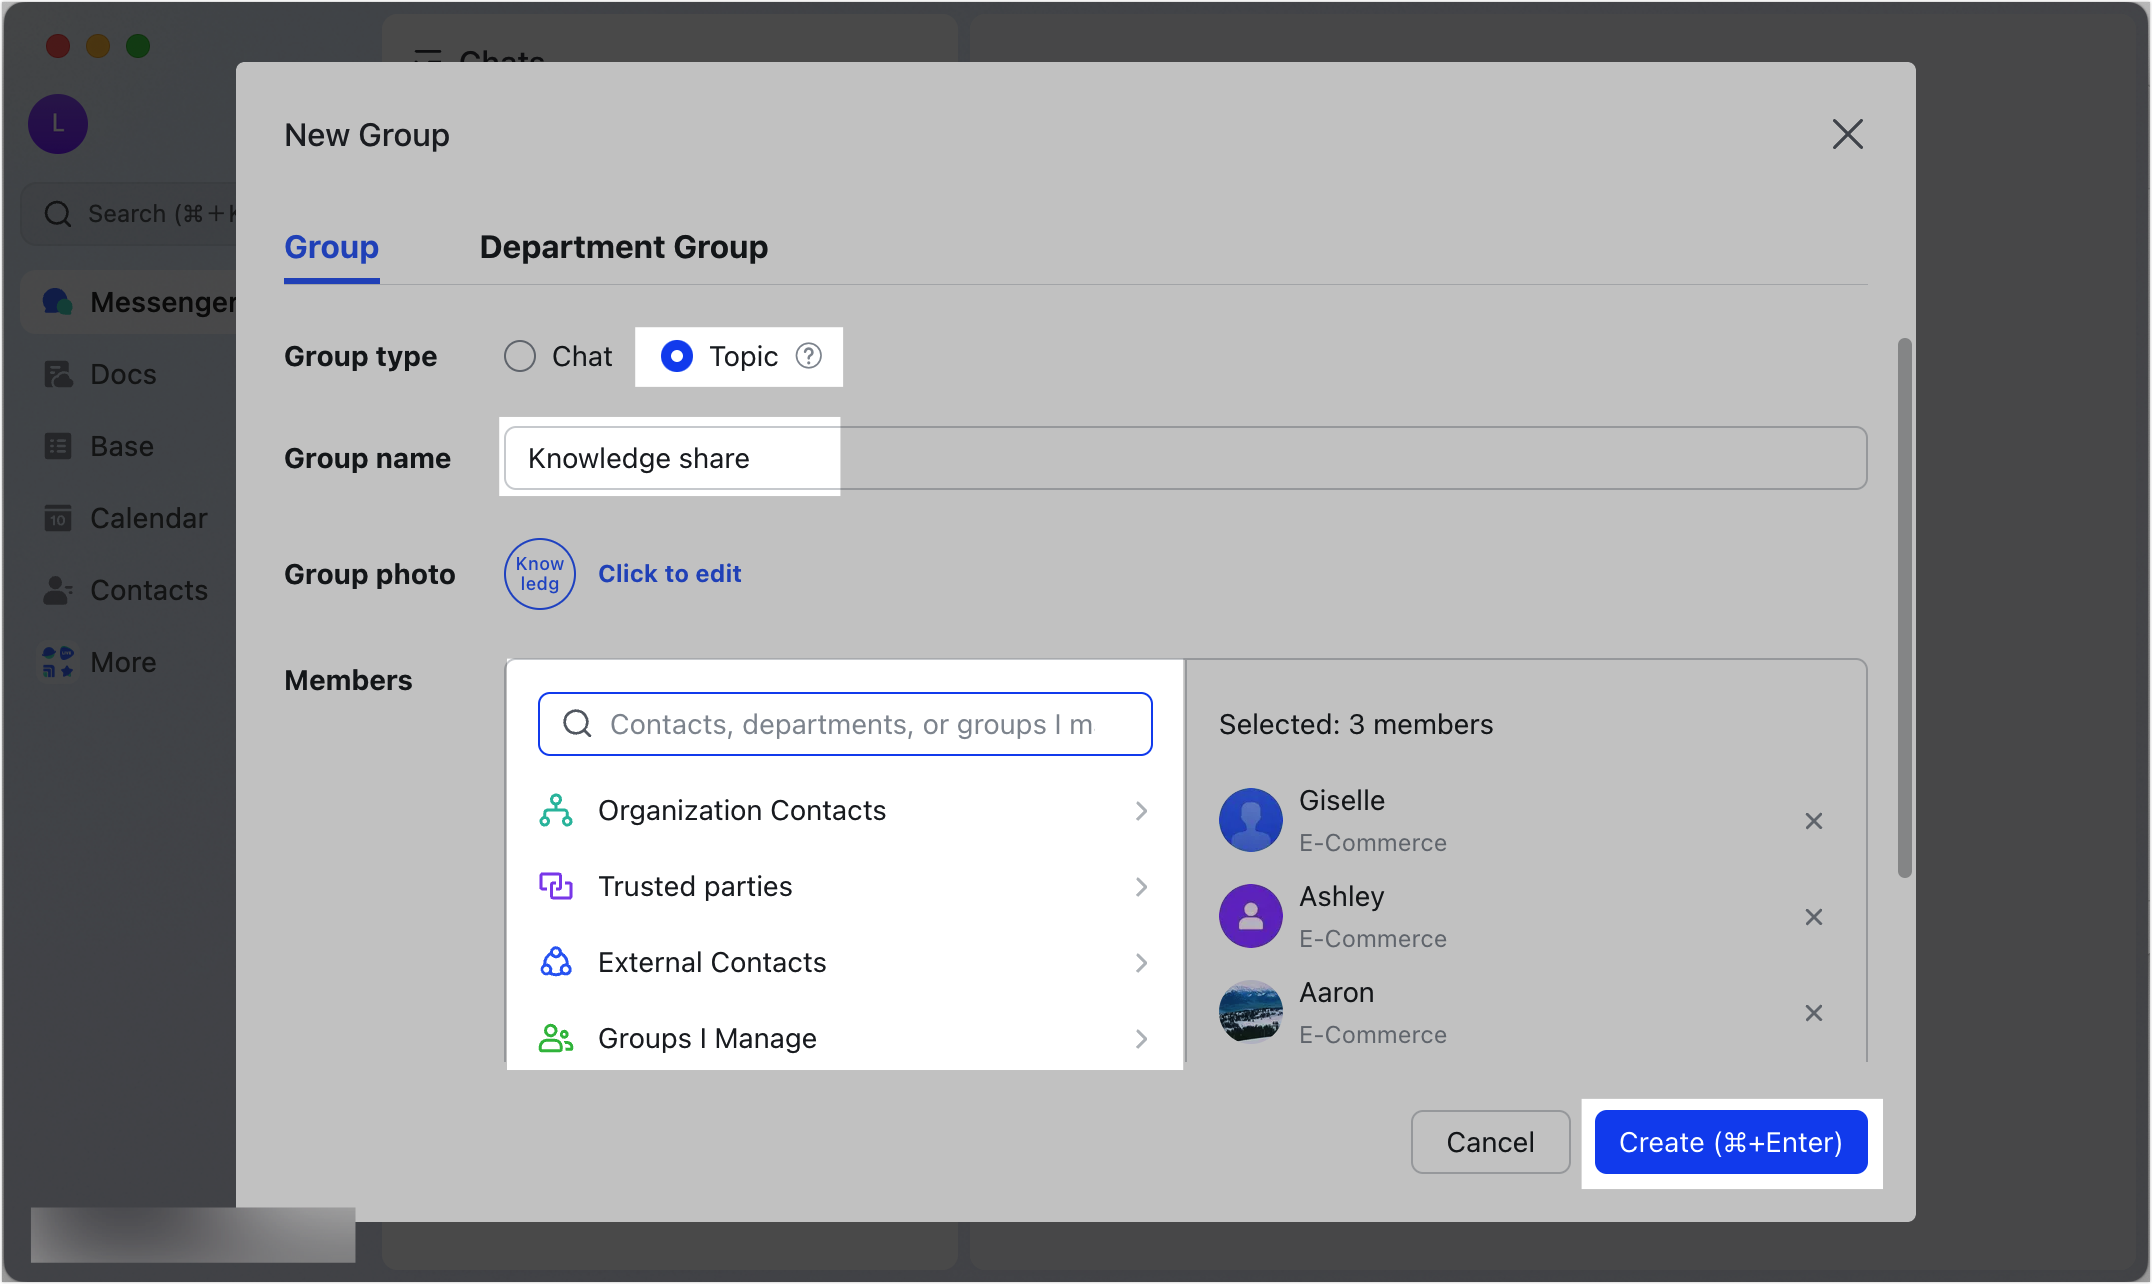Open the More apps section in sidebar
The height and width of the screenshot is (1284, 2152).
(122, 661)
